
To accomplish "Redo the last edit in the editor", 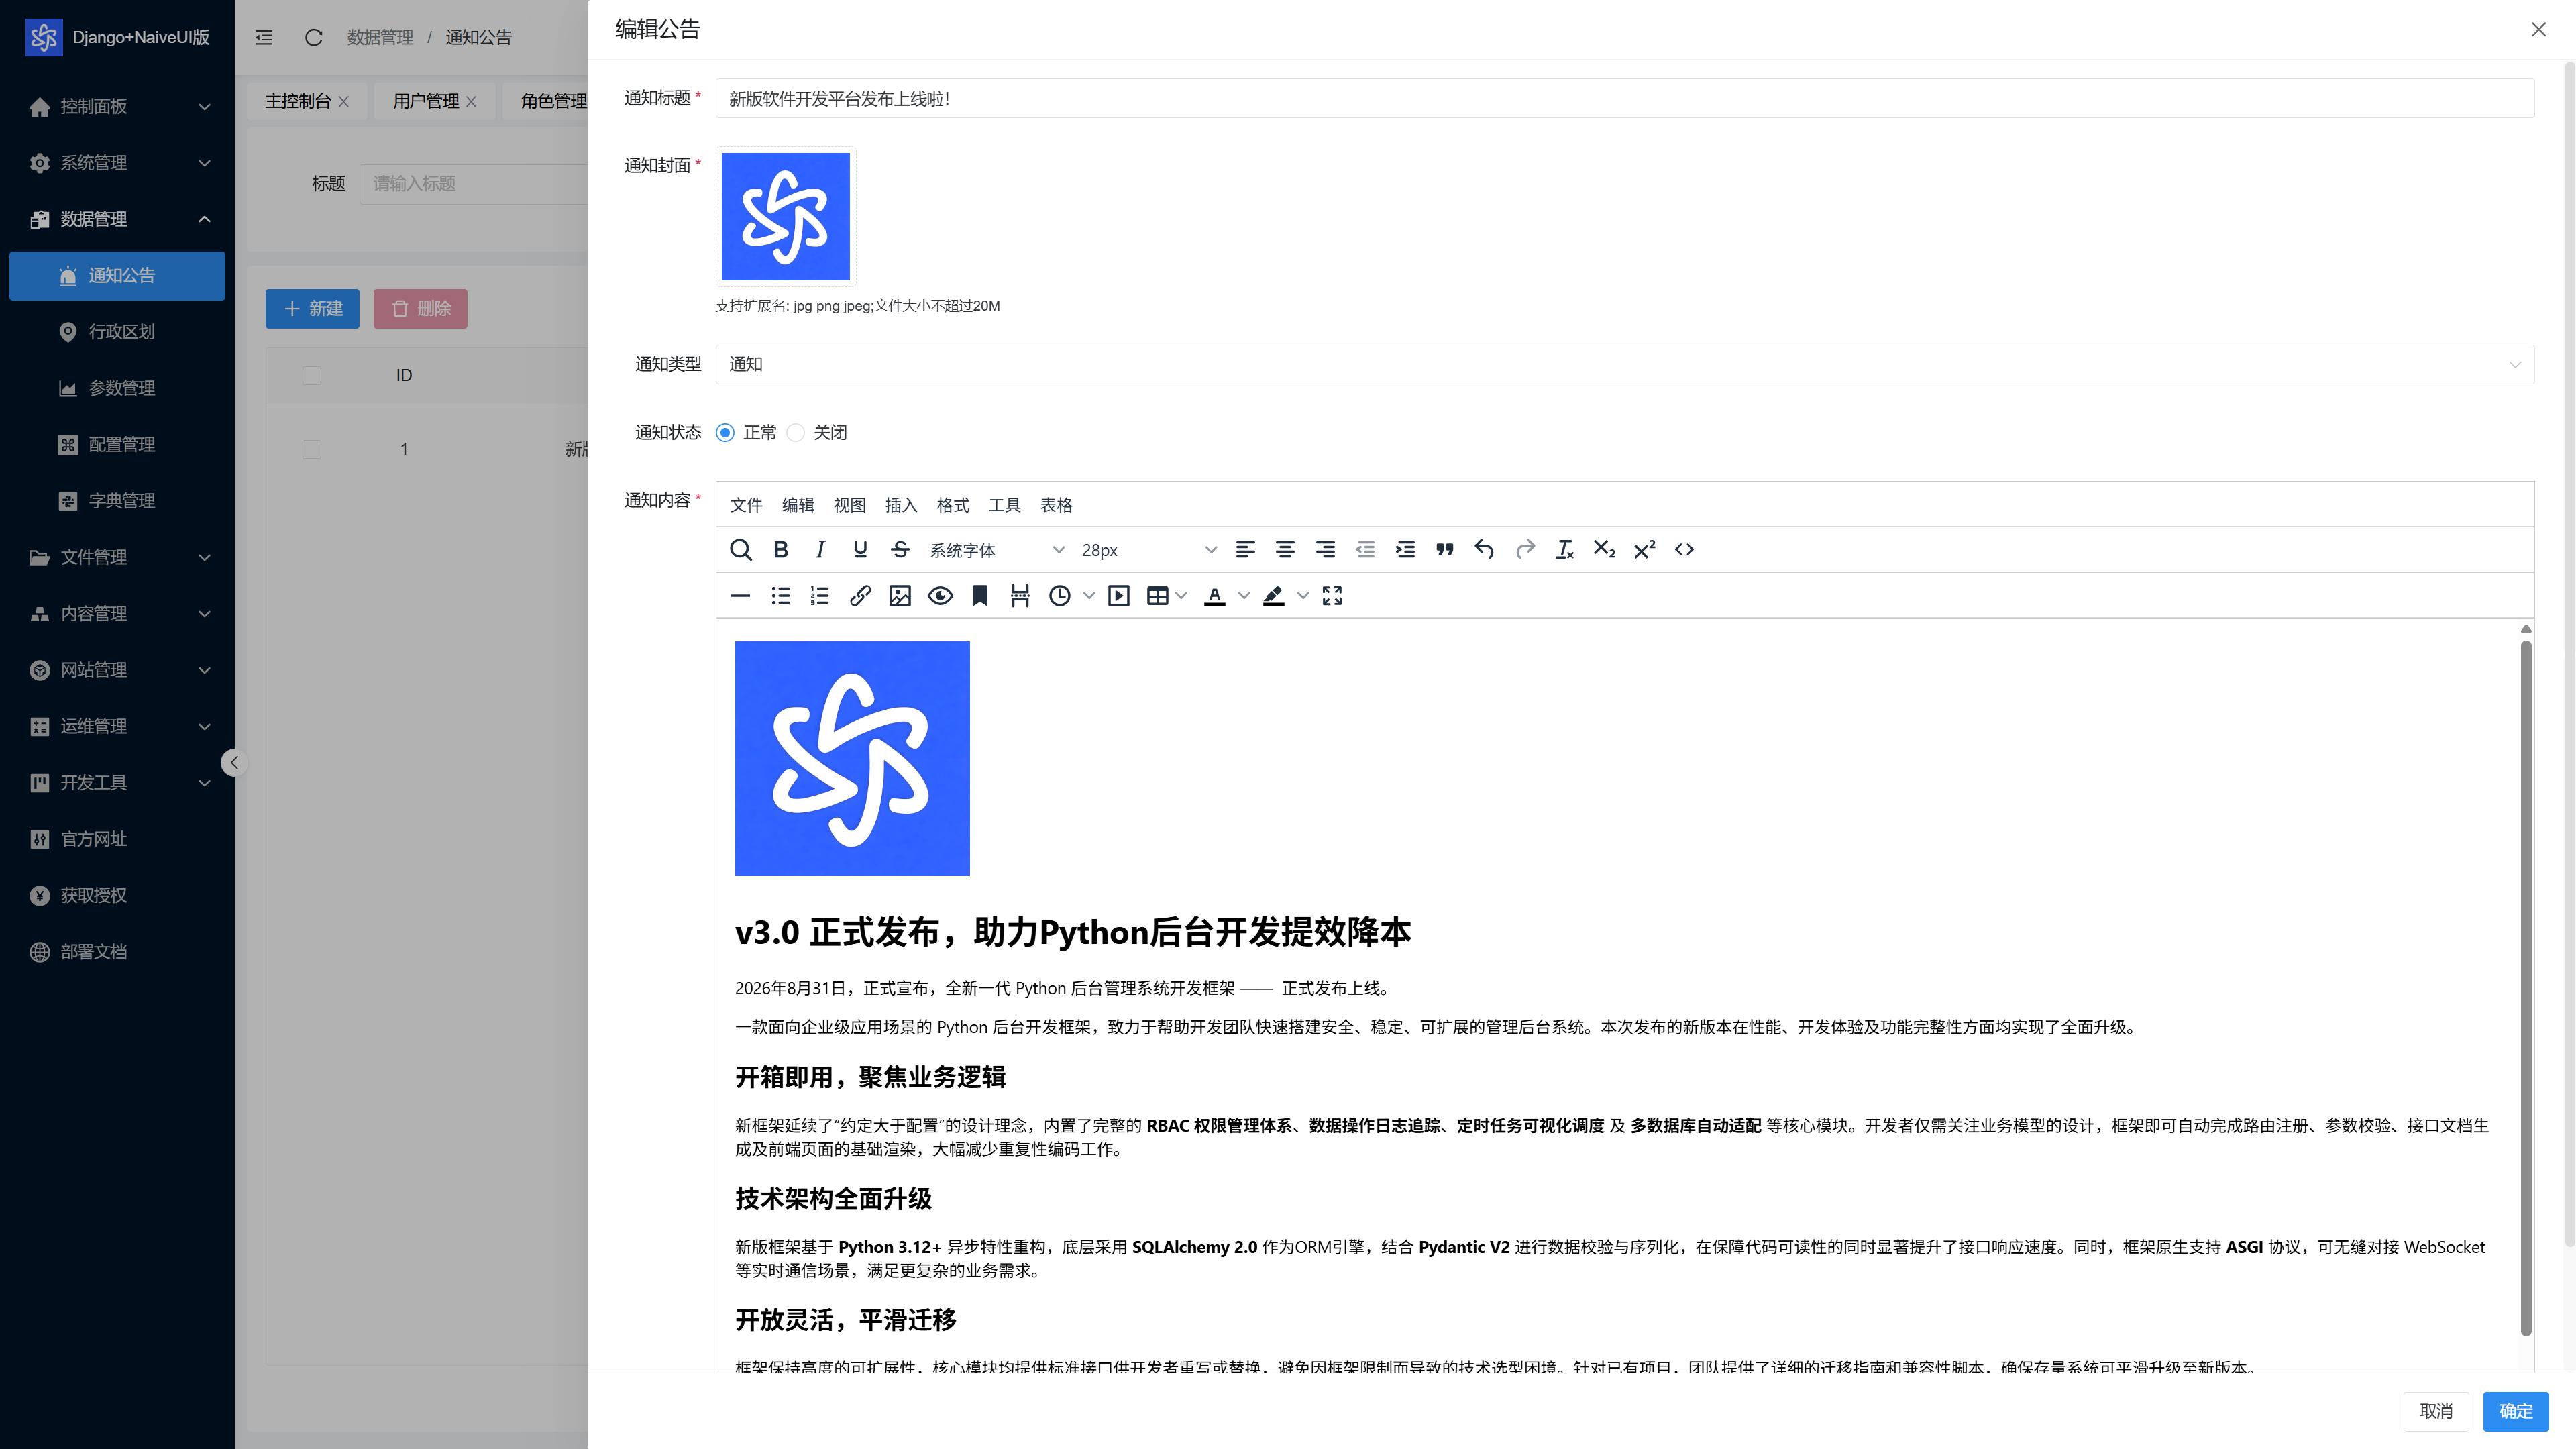I will pos(1525,549).
